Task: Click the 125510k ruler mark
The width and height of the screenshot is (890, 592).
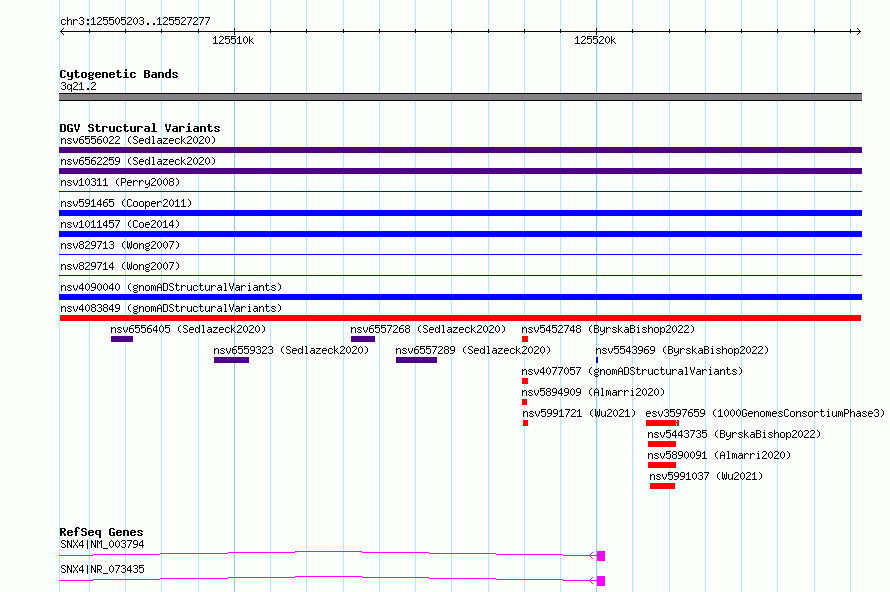Action: pos(233,40)
